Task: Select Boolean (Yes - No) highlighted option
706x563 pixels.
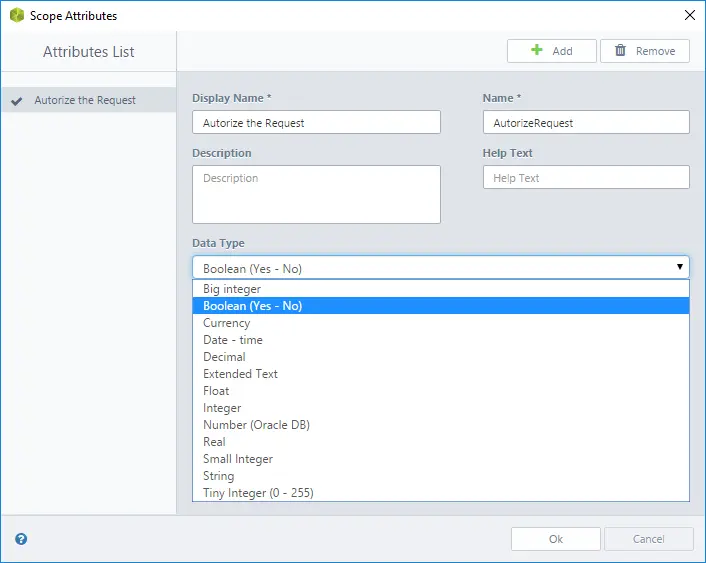Action: point(441,306)
